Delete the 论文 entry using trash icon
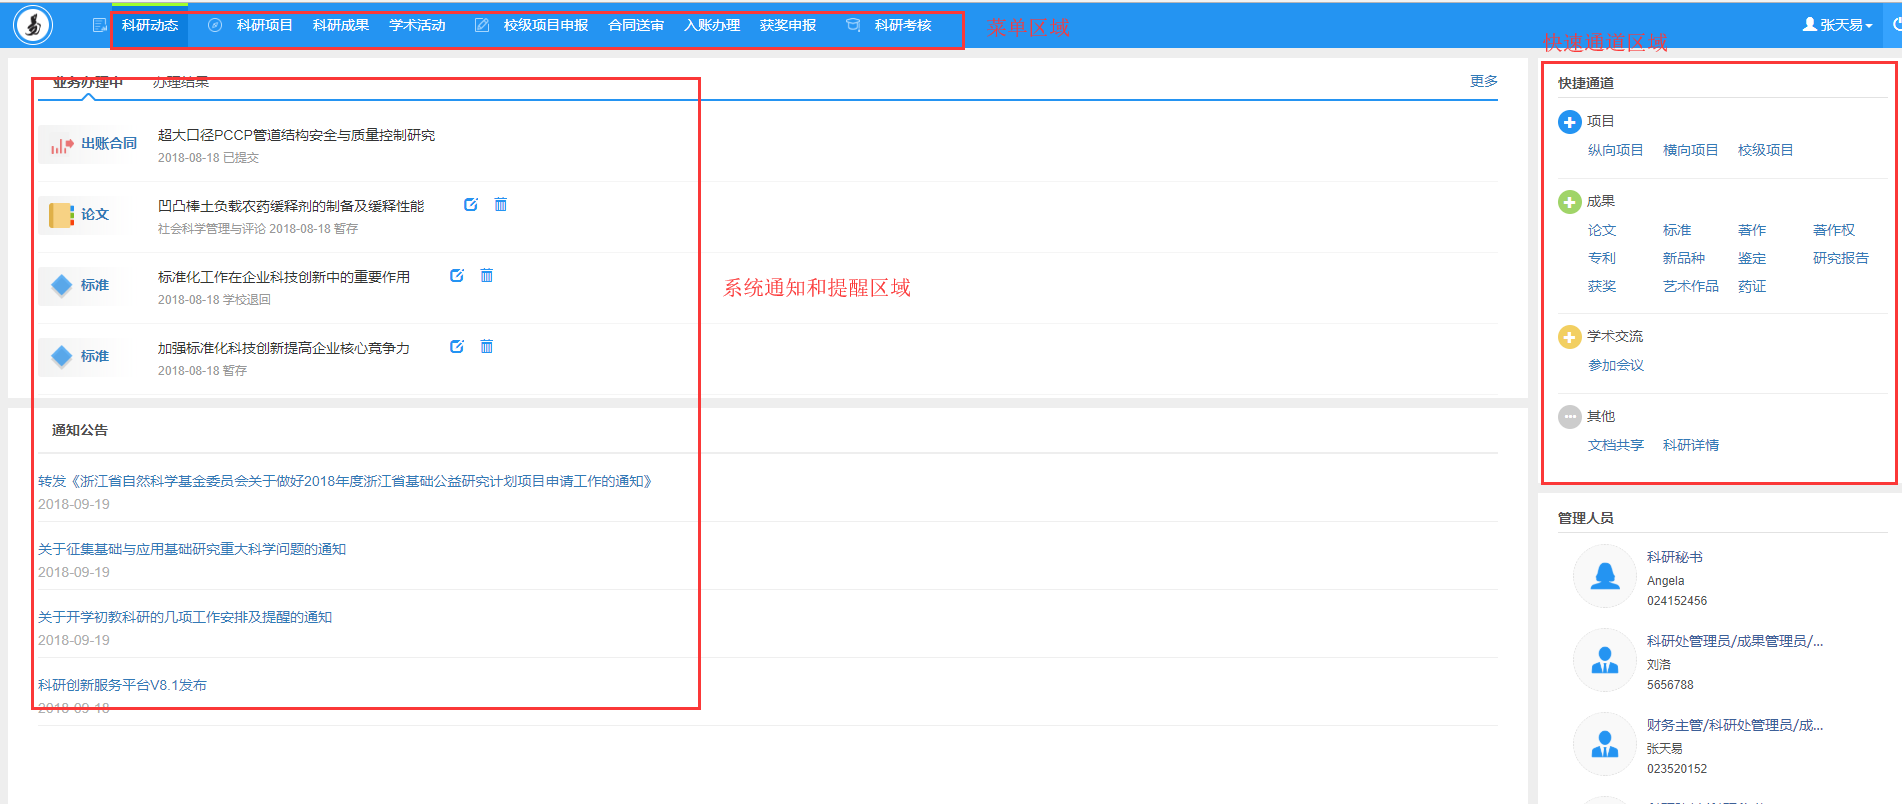The image size is (1902, 804). [x=501, y=205]
